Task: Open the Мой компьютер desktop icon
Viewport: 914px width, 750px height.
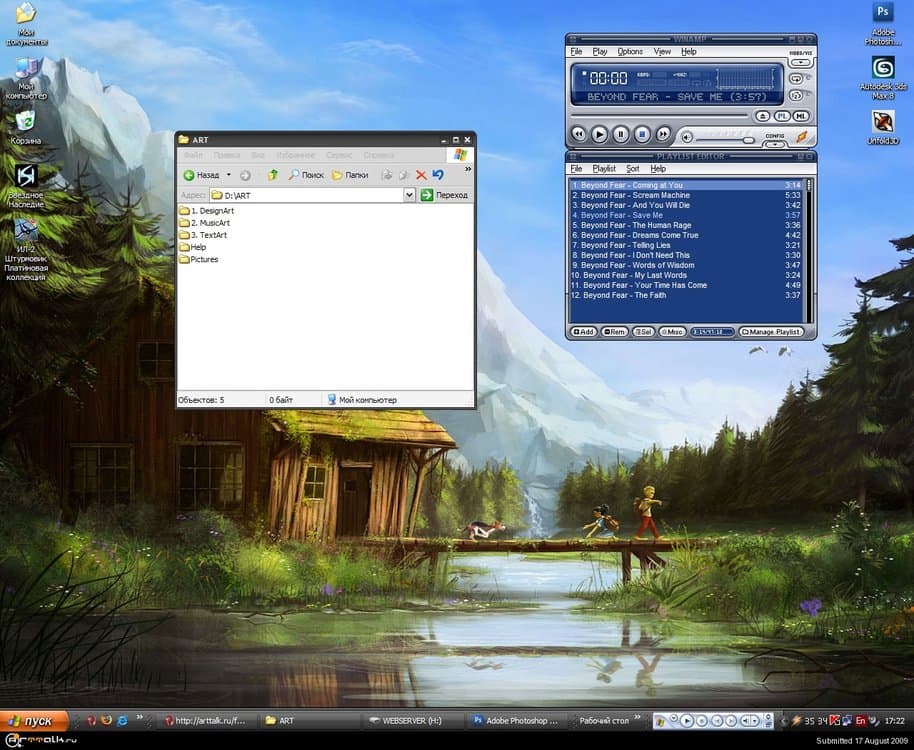Action: 26,78
